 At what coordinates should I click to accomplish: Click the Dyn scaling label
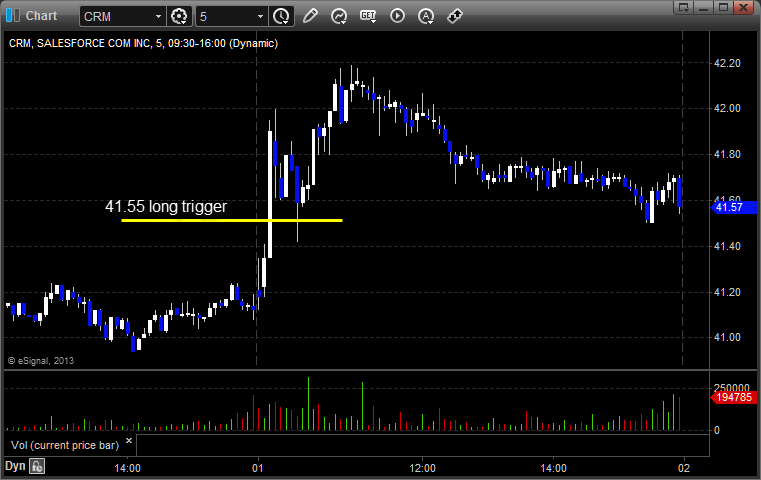(x=15, y=466)
